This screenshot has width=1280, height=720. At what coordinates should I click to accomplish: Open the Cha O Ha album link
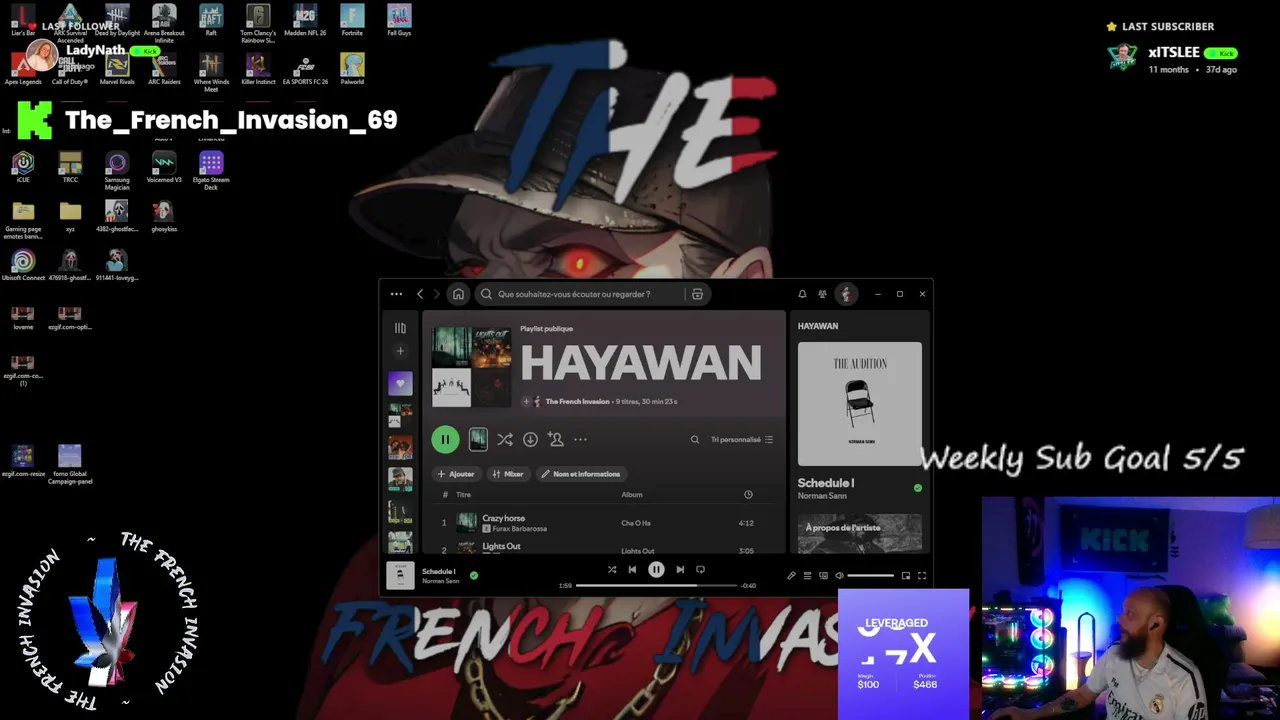[636, 523]
